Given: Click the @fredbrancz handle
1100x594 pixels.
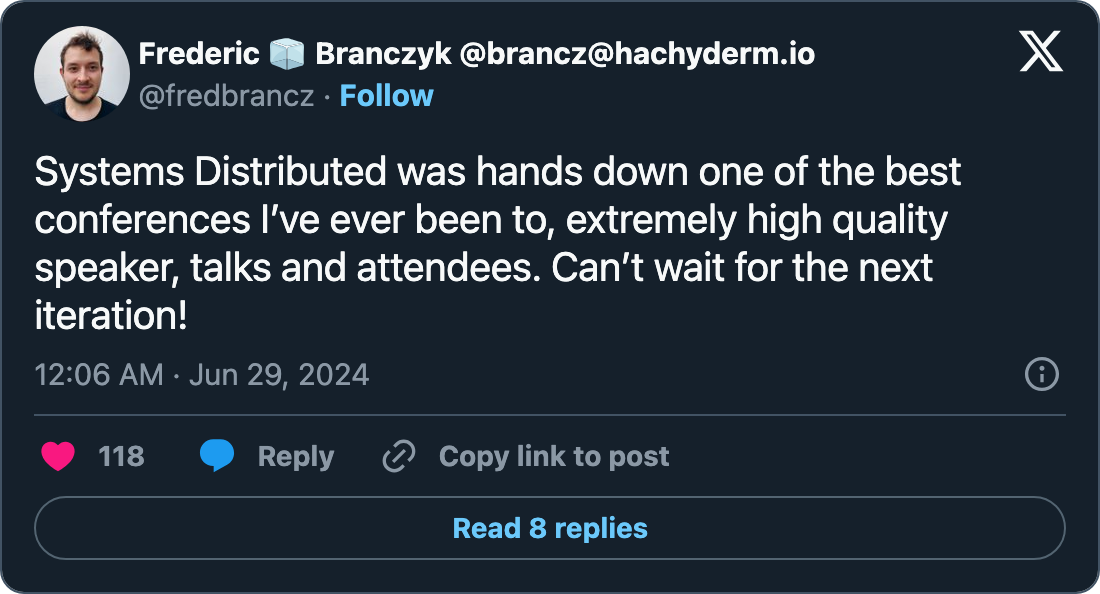Looking at the screenshot, I should point(226,96).
